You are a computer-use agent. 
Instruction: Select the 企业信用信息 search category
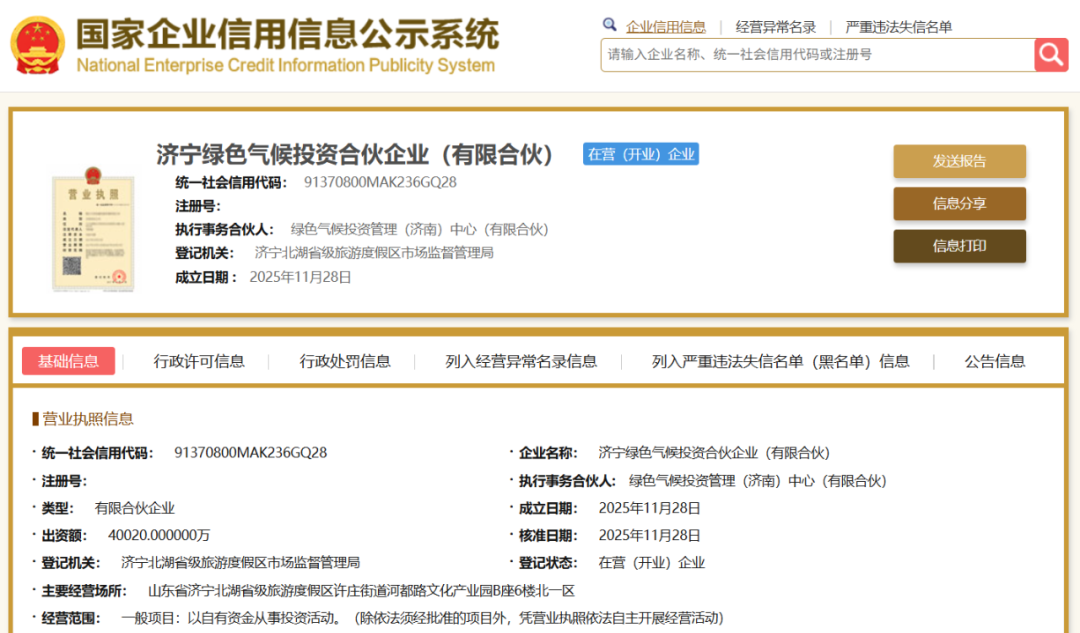point(665,27)
